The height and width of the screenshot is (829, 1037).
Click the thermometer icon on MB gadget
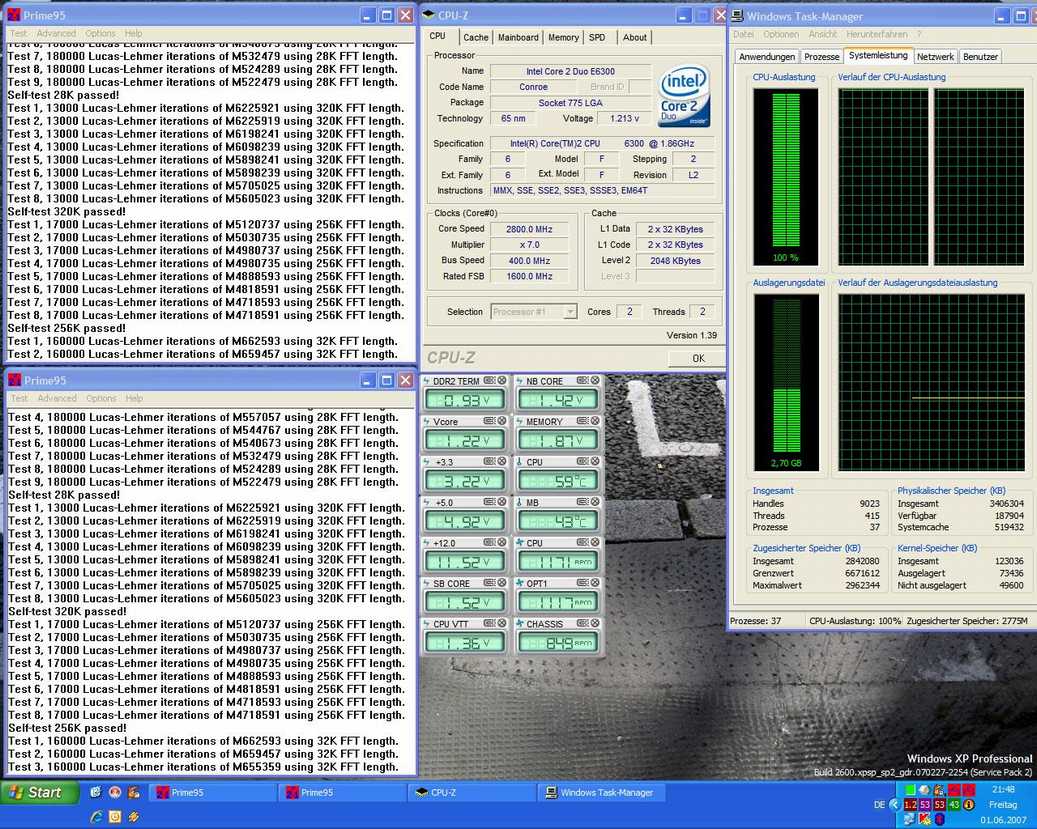point(520,502)
